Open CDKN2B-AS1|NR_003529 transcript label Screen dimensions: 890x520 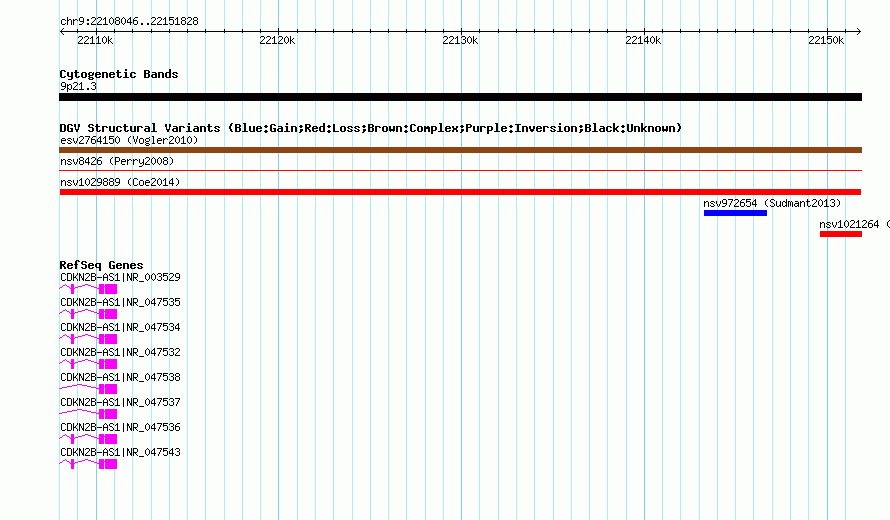click(120, 278)
